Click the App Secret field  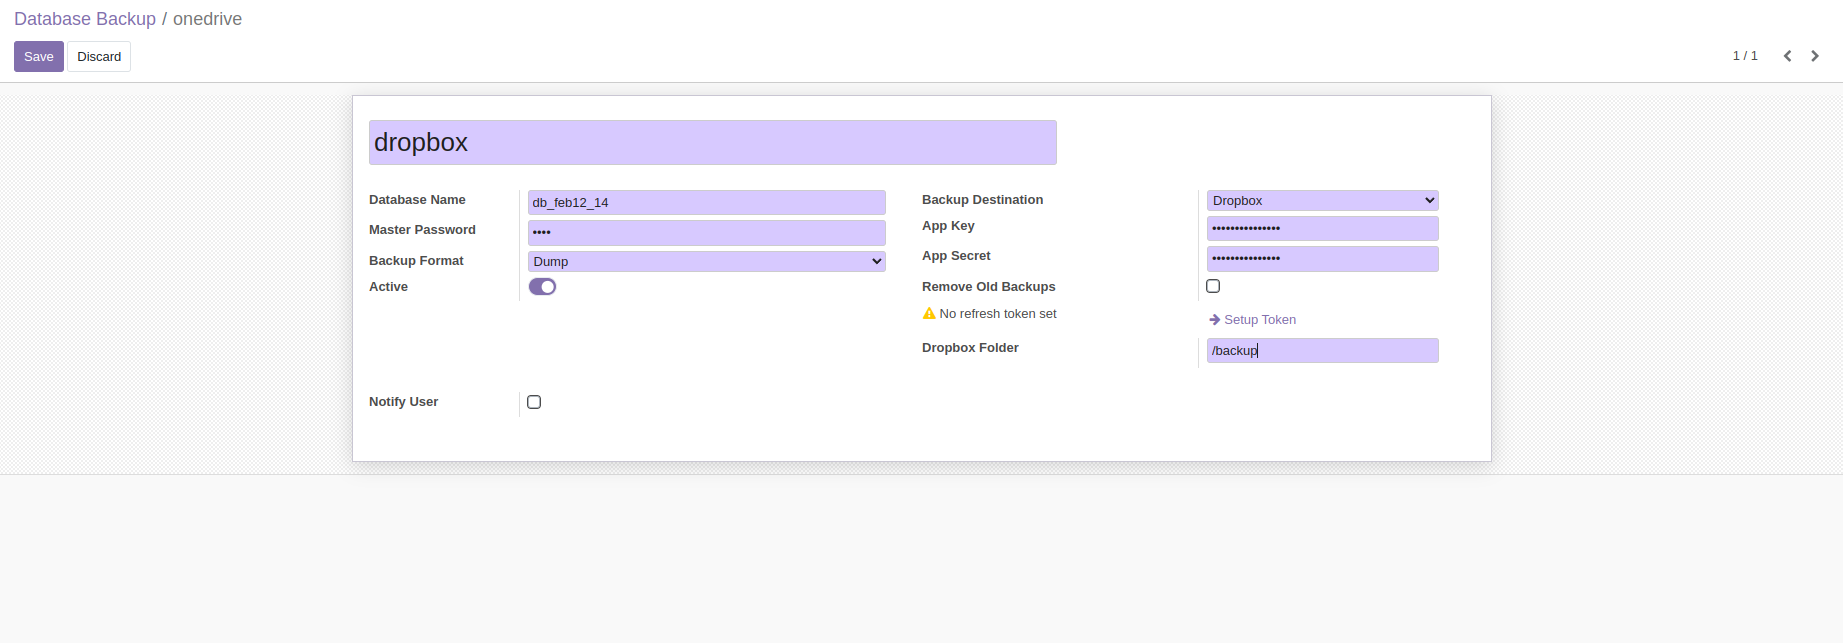coord(1323,258)
